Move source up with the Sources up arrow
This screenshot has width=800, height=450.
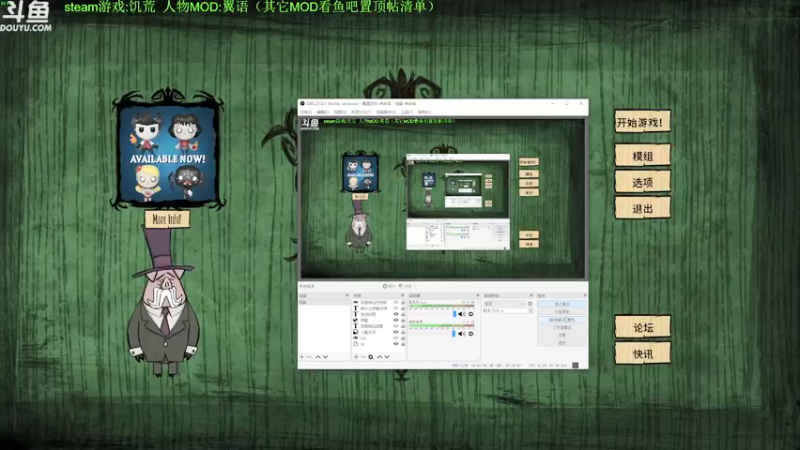coord(379,357)
